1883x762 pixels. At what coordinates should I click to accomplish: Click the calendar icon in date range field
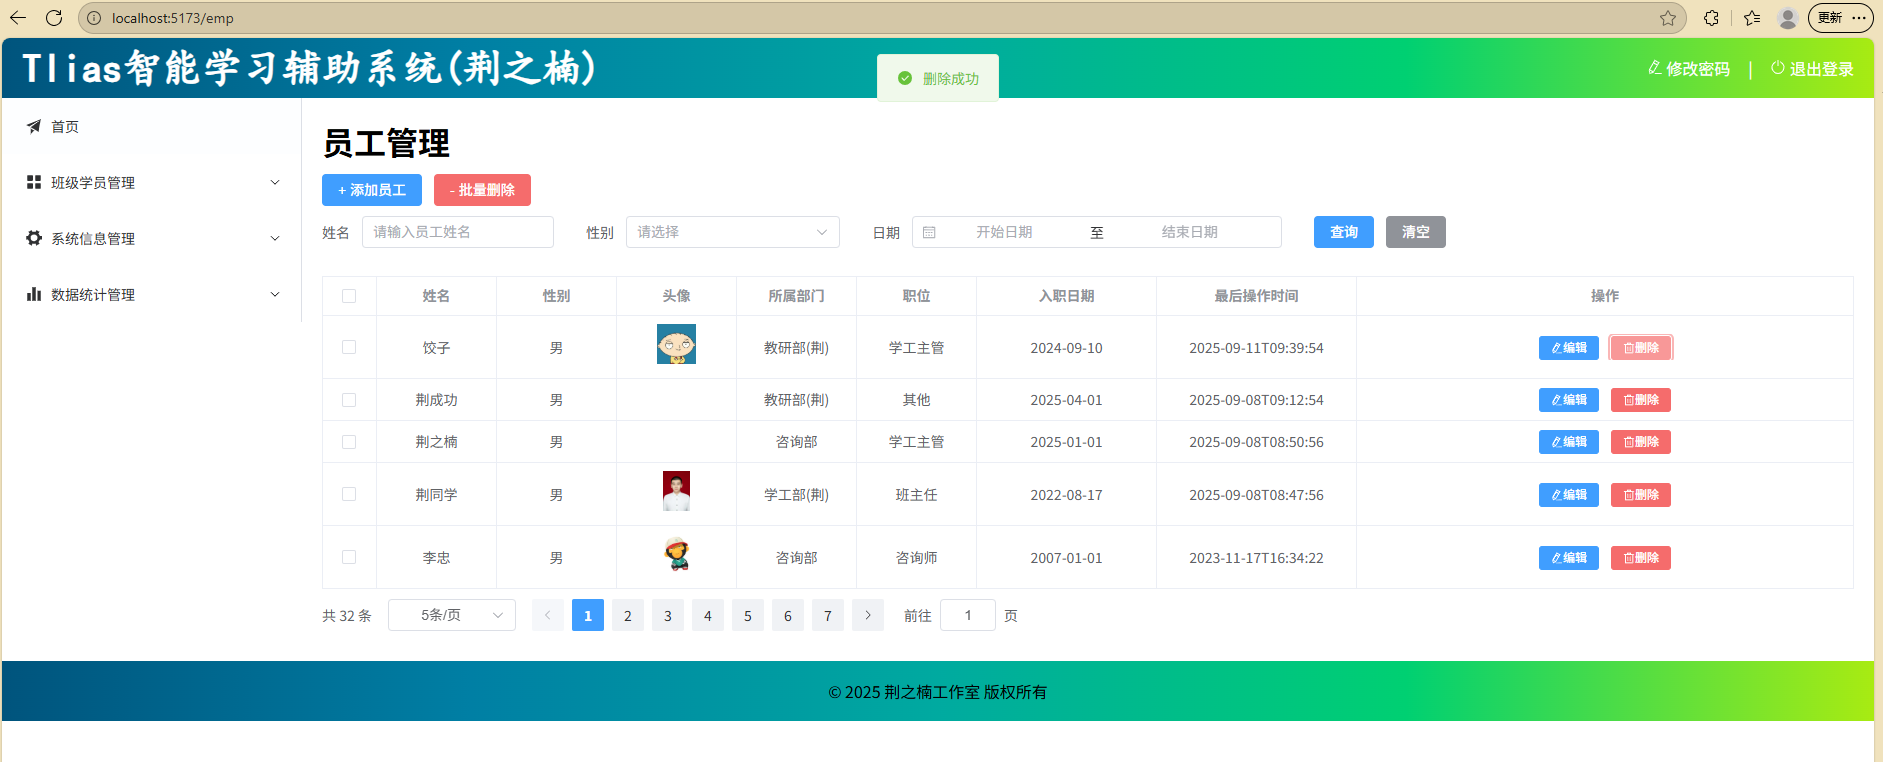coord(929,232)
